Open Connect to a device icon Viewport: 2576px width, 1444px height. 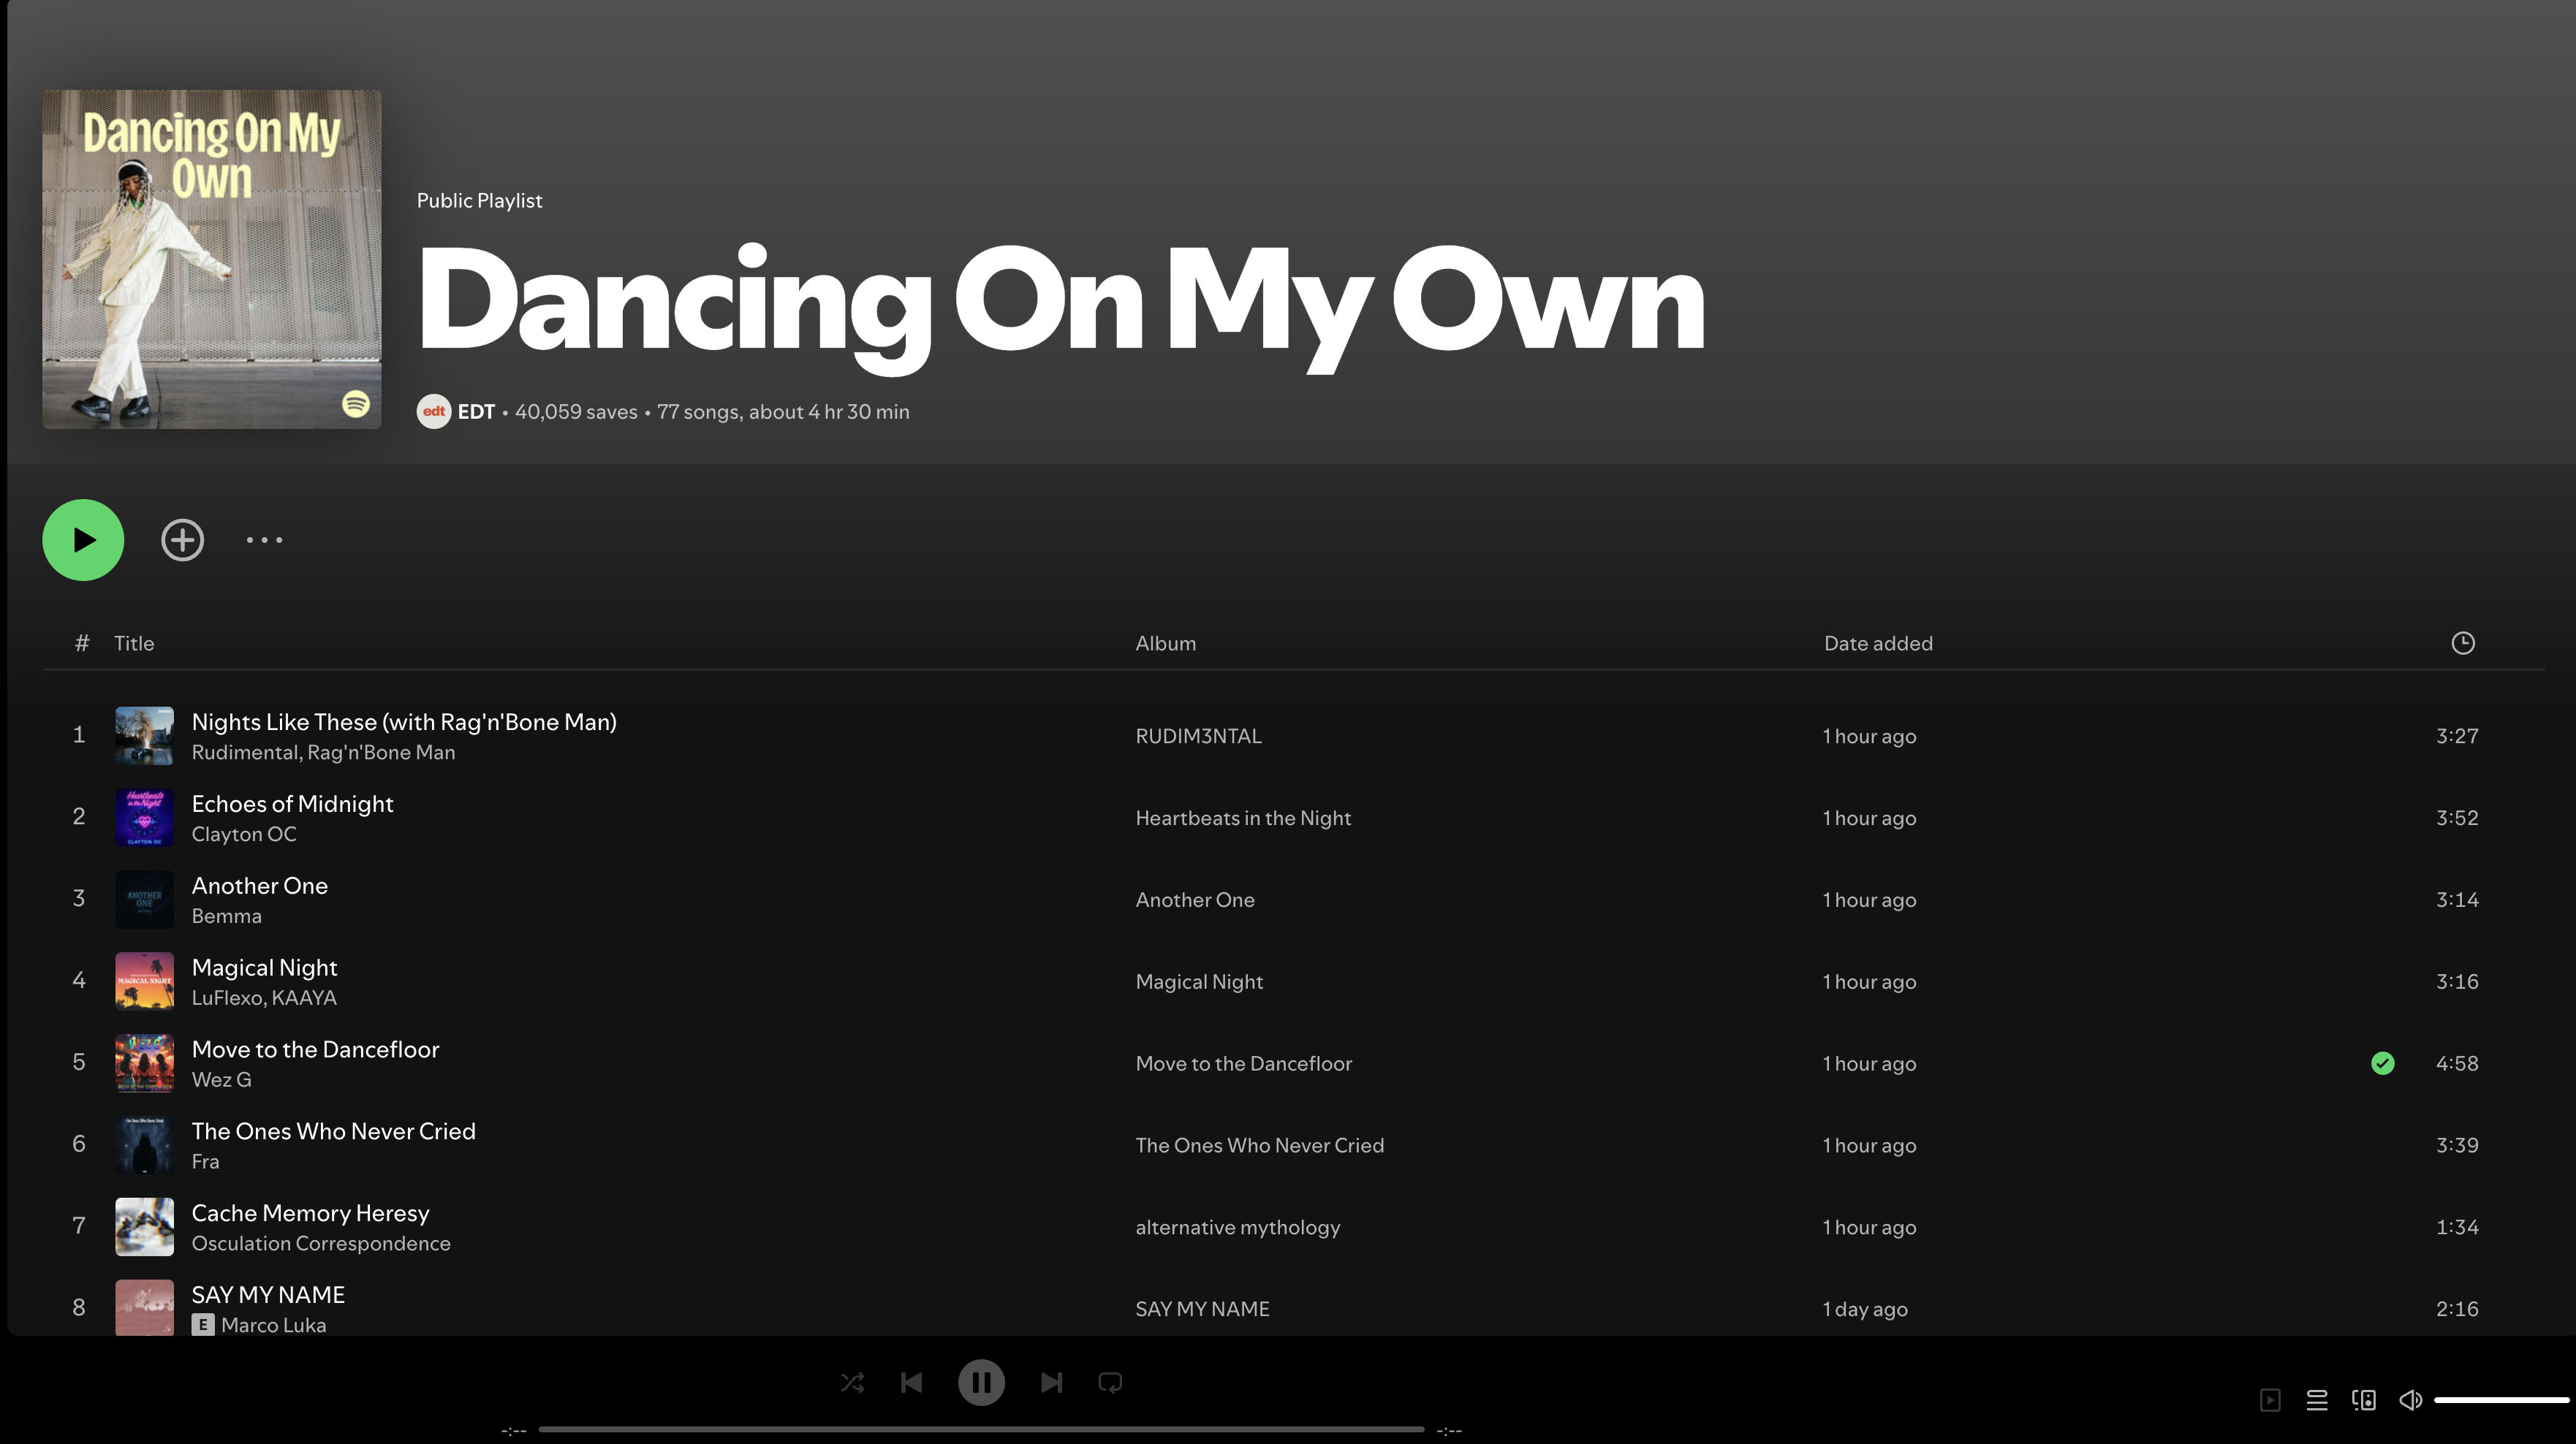(x=2364, y=1400)
